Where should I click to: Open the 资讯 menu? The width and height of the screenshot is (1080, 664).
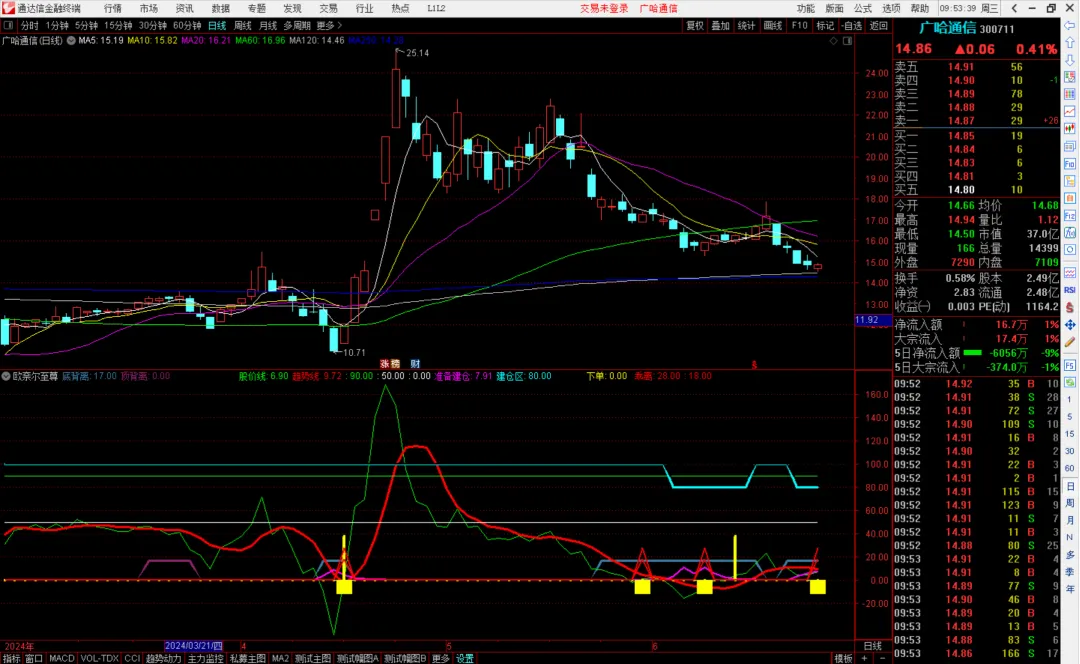tap(185, 8)
